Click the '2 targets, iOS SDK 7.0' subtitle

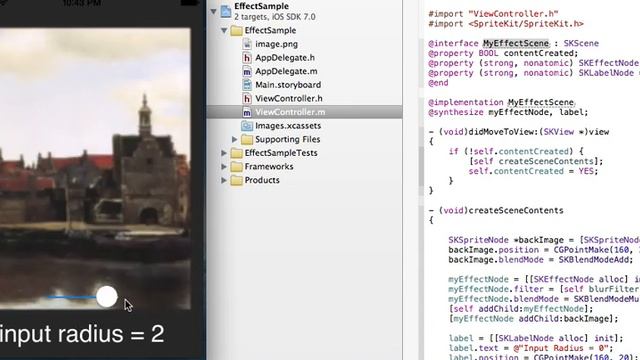[x=275, y=17]
